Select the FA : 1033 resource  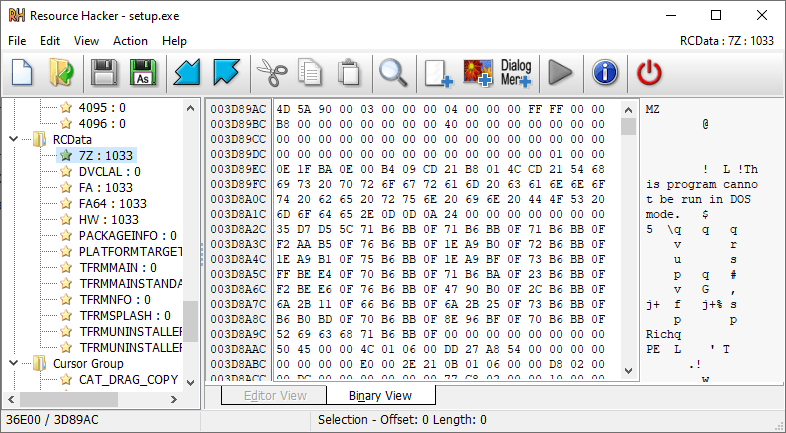click(x=106, y=187)
